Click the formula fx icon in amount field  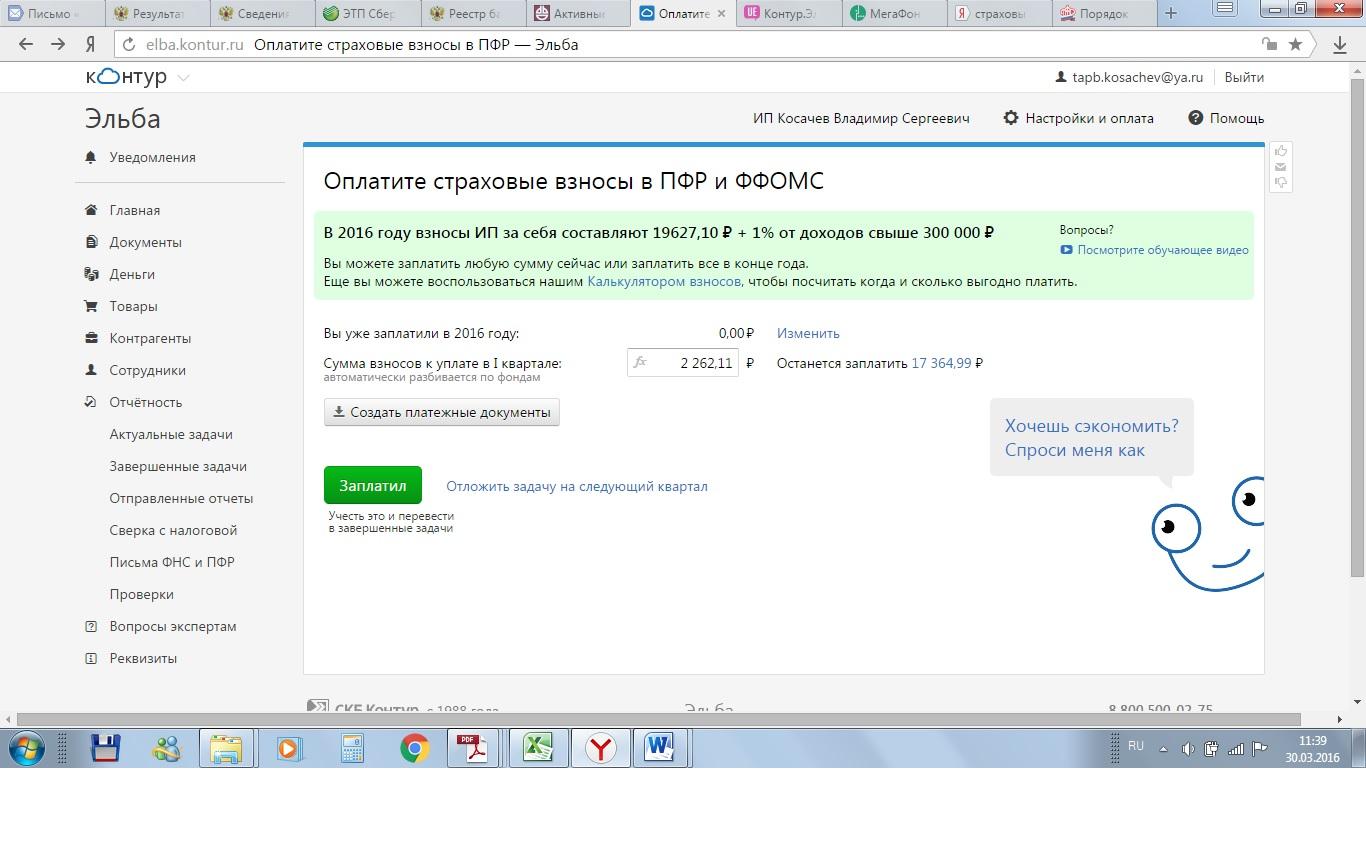click(640, 363)
